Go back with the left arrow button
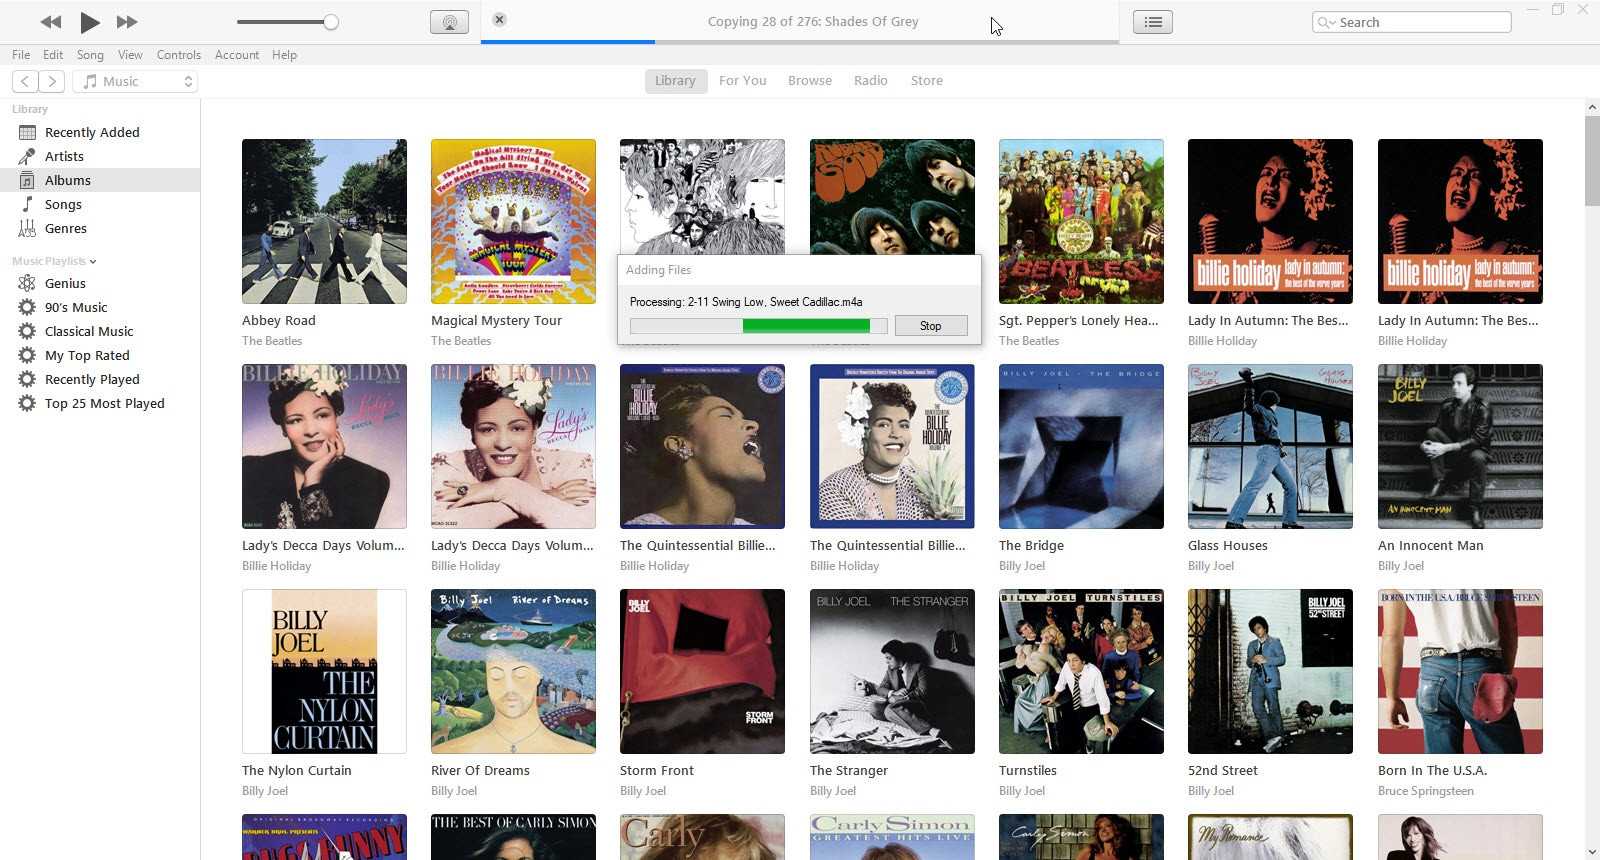The image size is (1600, 860). [x=25, y=82]
